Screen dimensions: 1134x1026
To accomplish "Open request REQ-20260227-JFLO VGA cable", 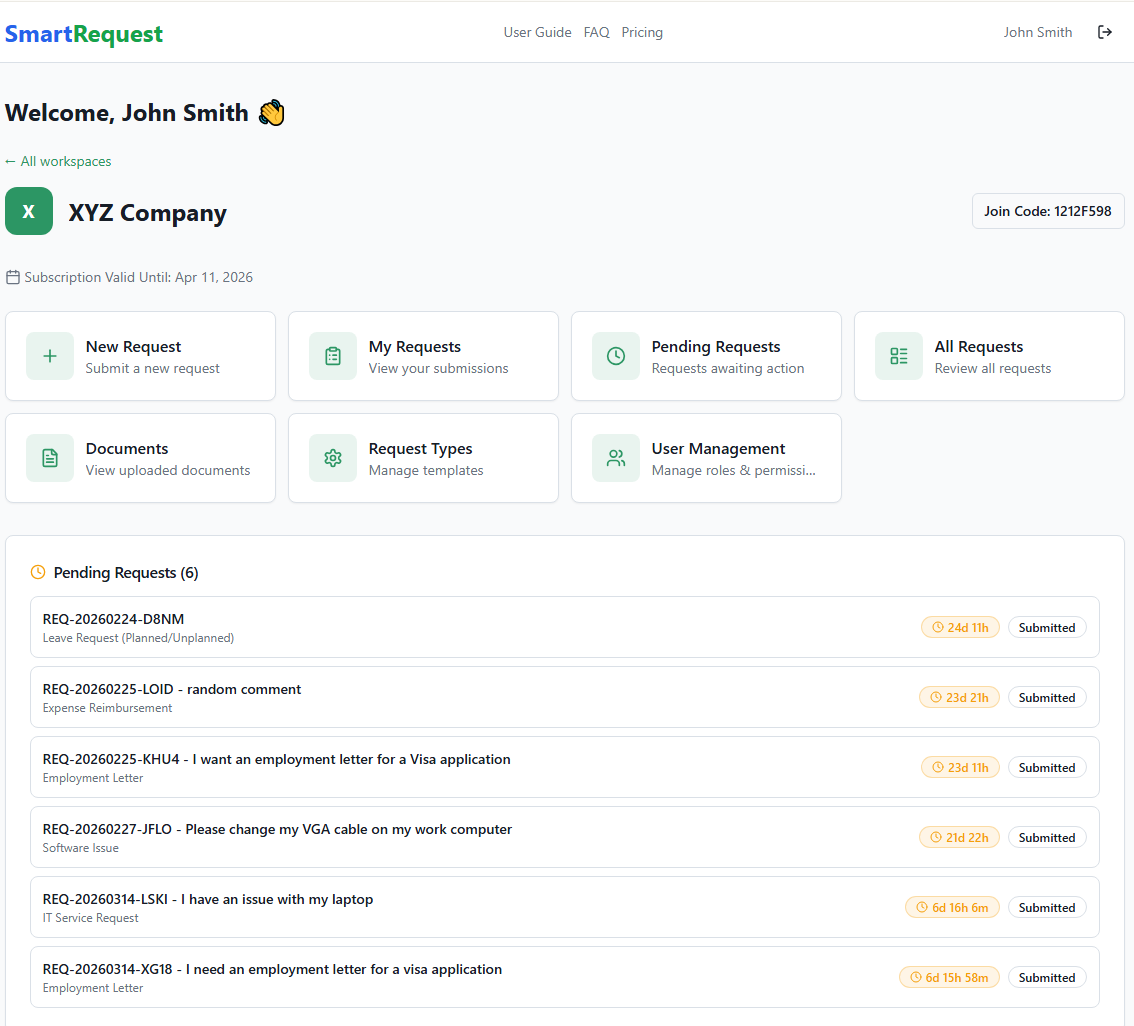I will (x=564, y=837).
